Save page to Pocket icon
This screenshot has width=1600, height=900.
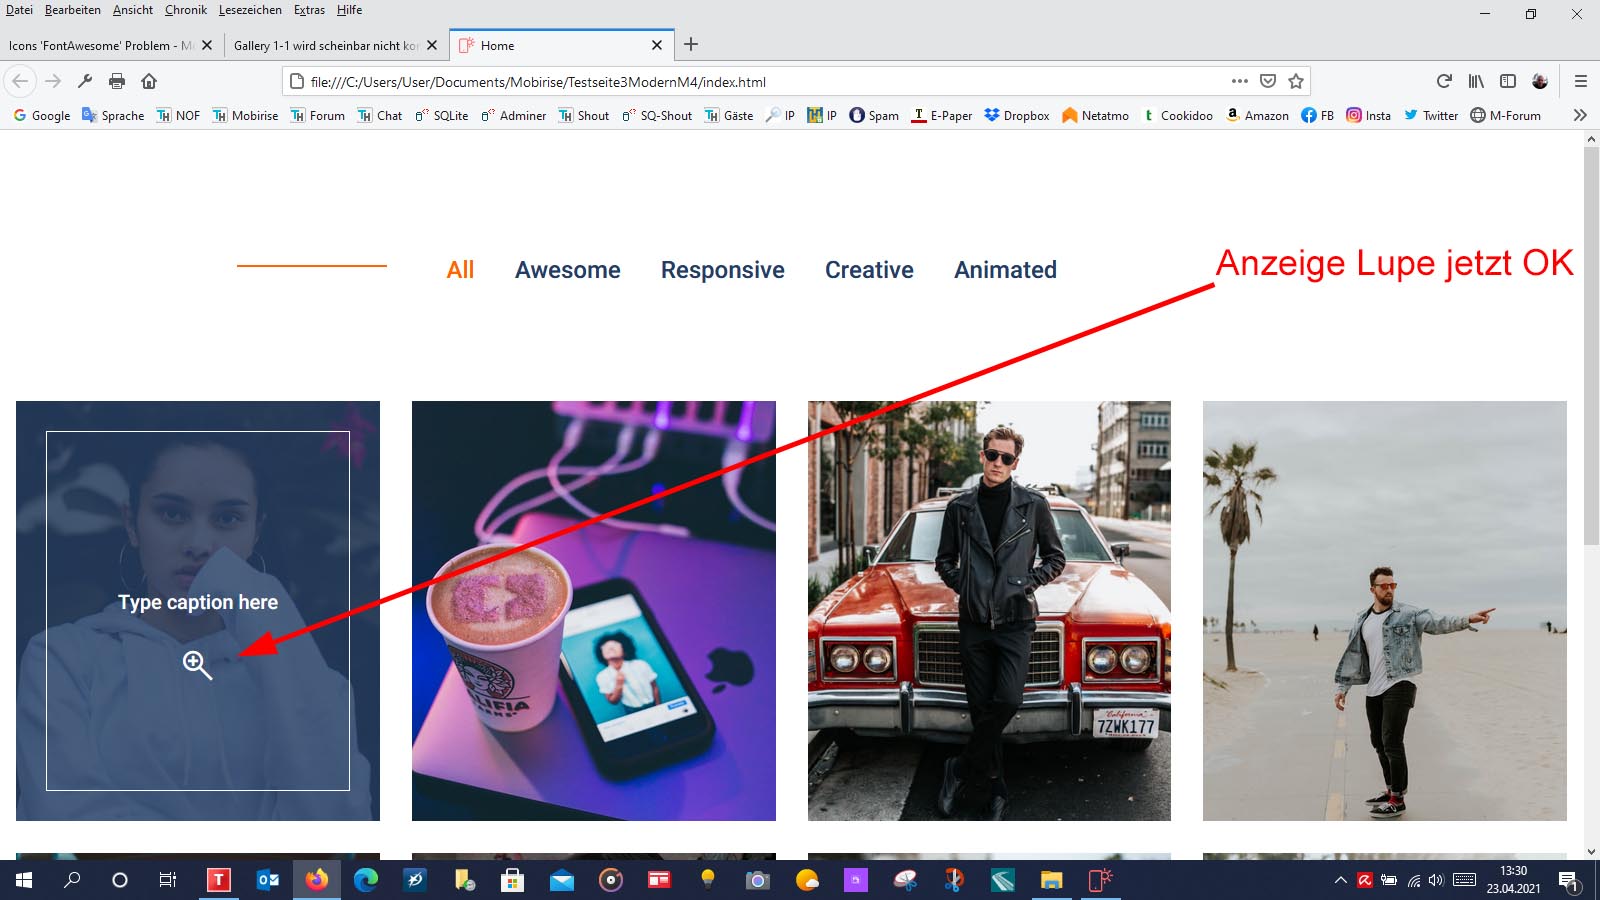coord(1268,81)
